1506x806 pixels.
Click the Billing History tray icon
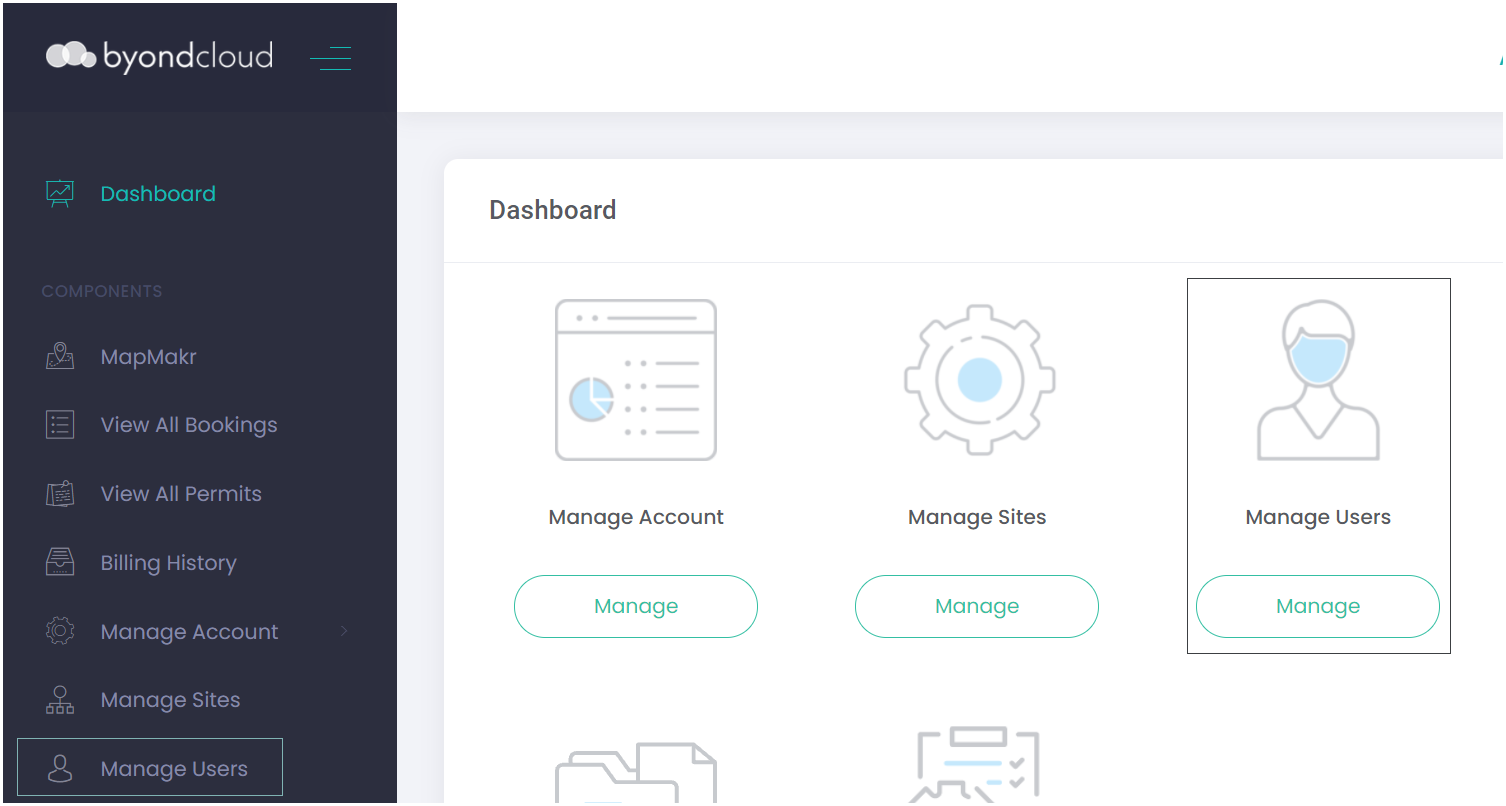[60, 563]
